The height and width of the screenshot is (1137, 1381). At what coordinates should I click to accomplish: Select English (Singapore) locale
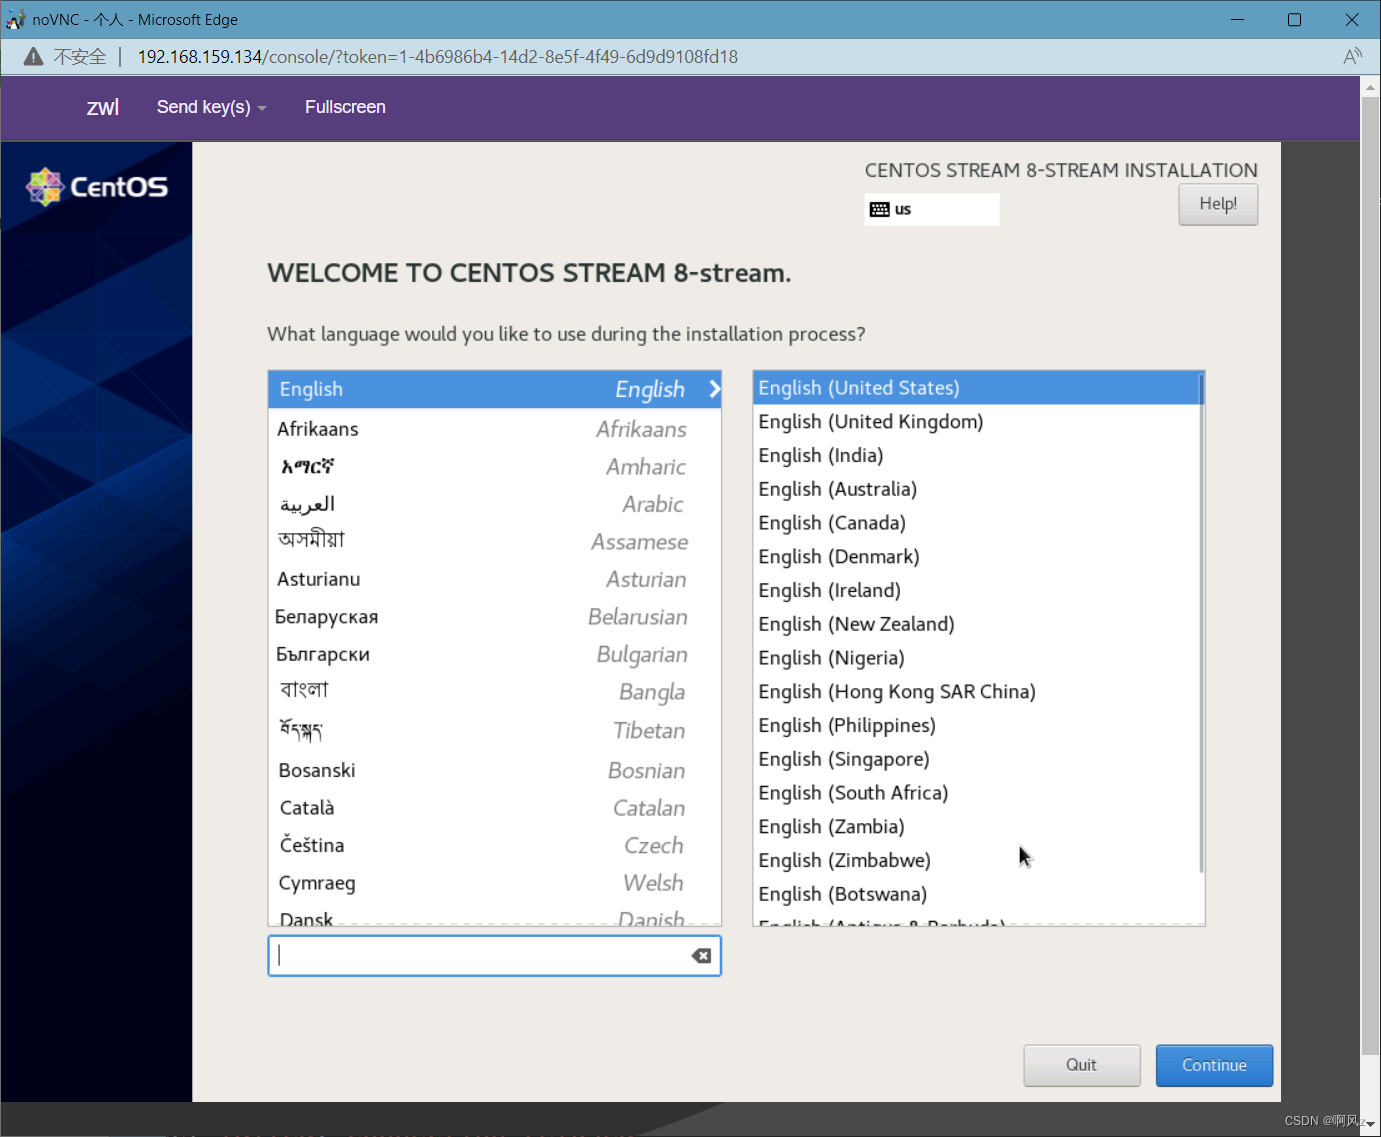(976, 759)
